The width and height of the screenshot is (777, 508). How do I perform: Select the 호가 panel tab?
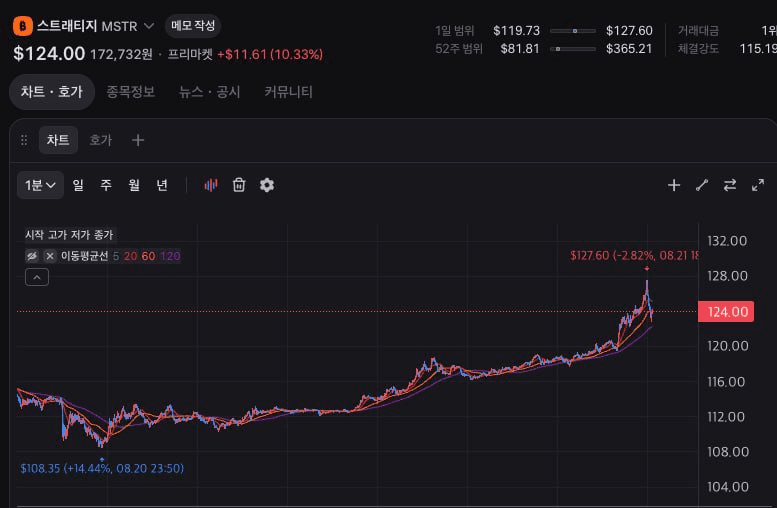[100, 140]
